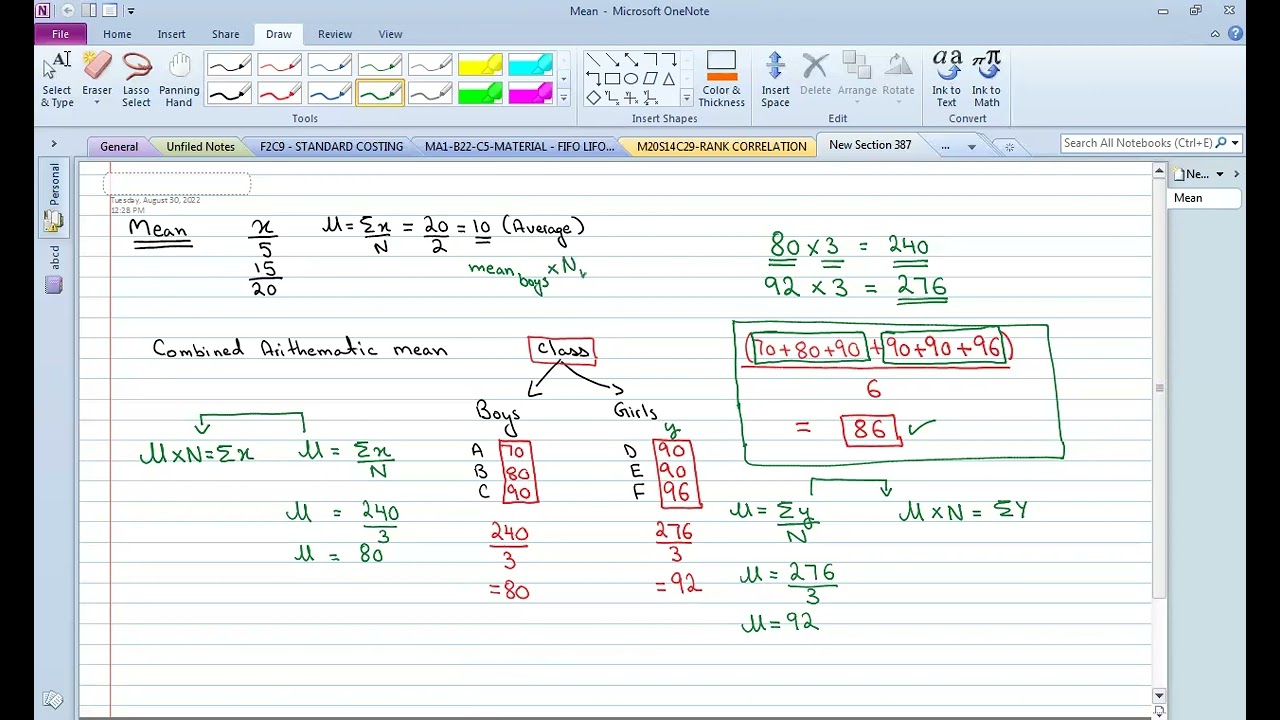The height and width of the screenshot is (720, 1280).
Task: Open the Unfiled Notes section tab
Action: (200, 146)
